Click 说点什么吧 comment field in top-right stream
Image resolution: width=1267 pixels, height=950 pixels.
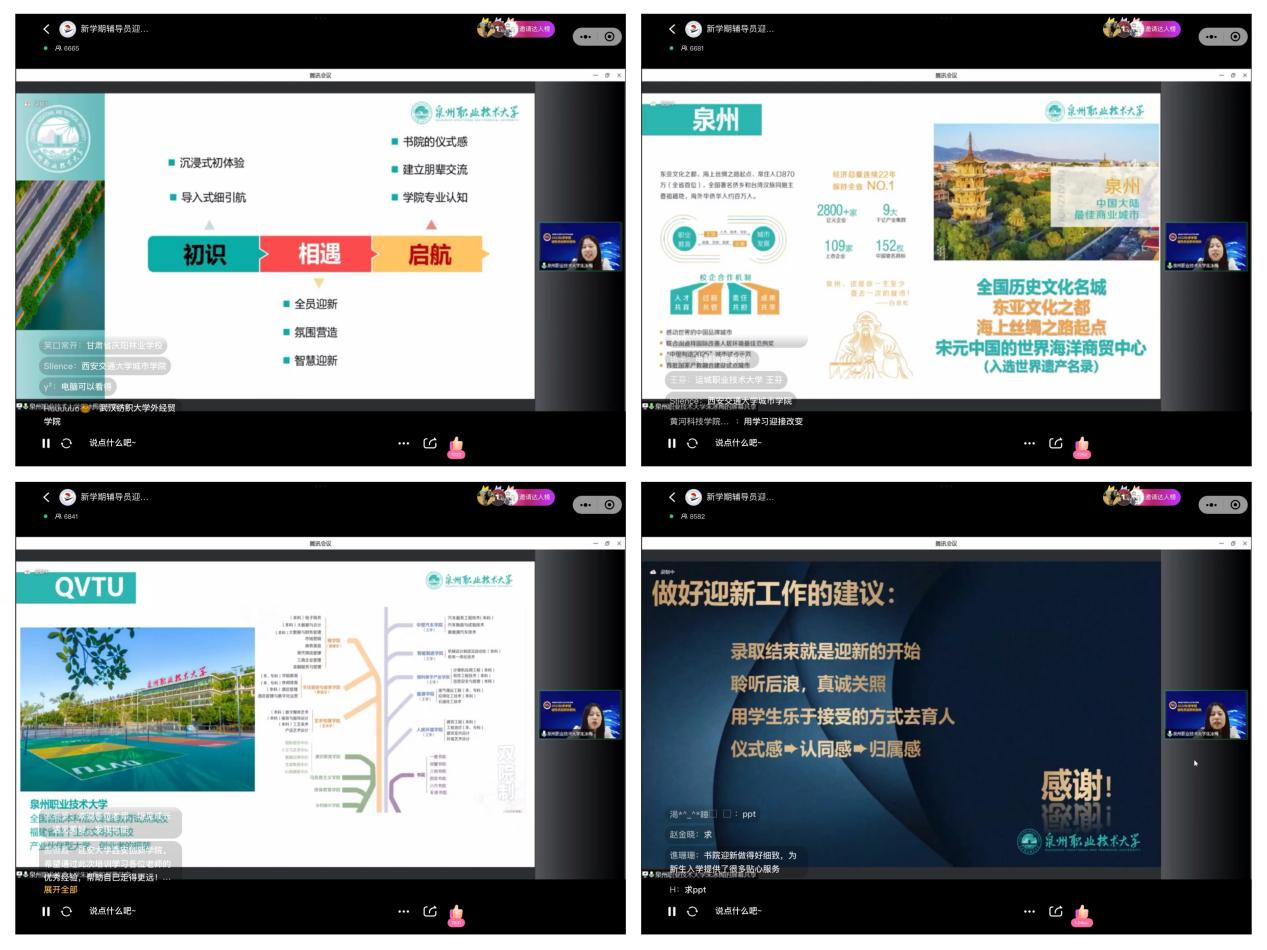pyautogui.click(x=738, y=443)
